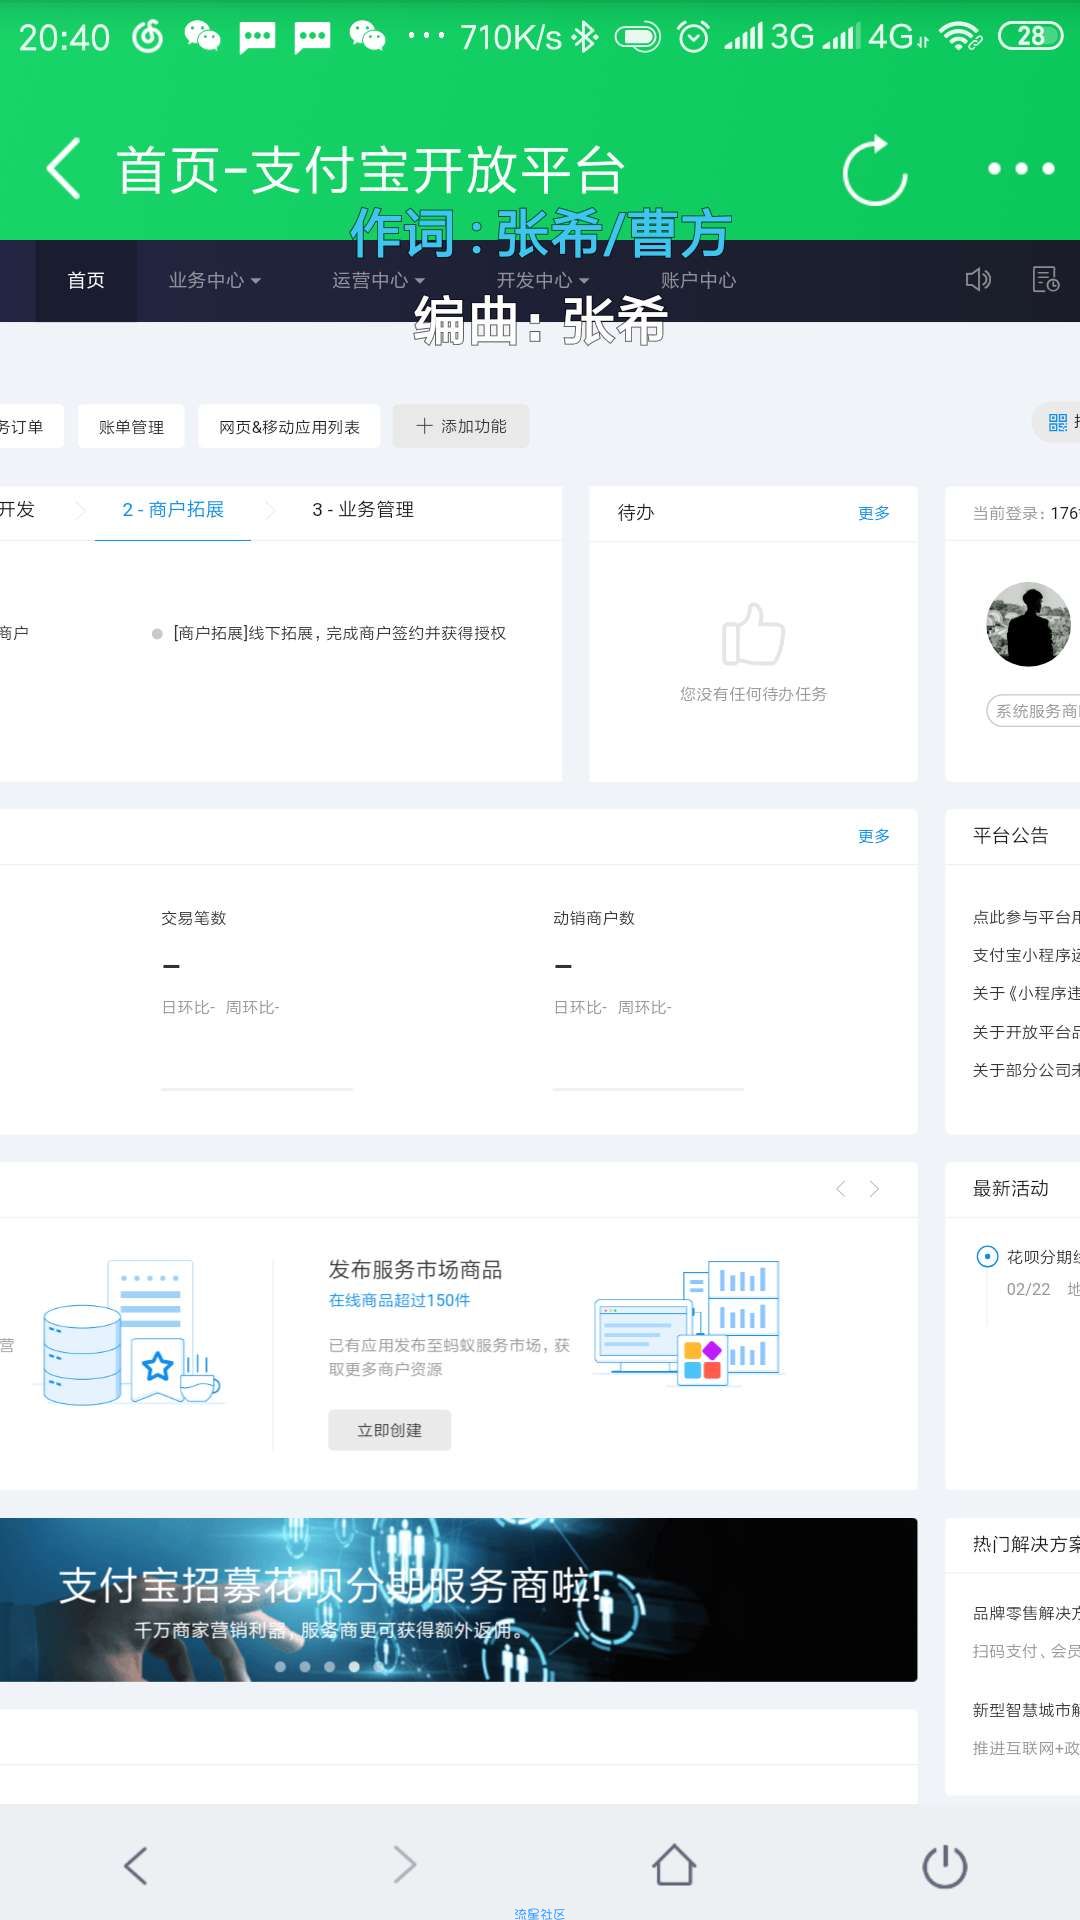Switch to the 3 - 业务管理 step tab
This screenshot has height=1920, width=1080.
click(x=363, y=510)
